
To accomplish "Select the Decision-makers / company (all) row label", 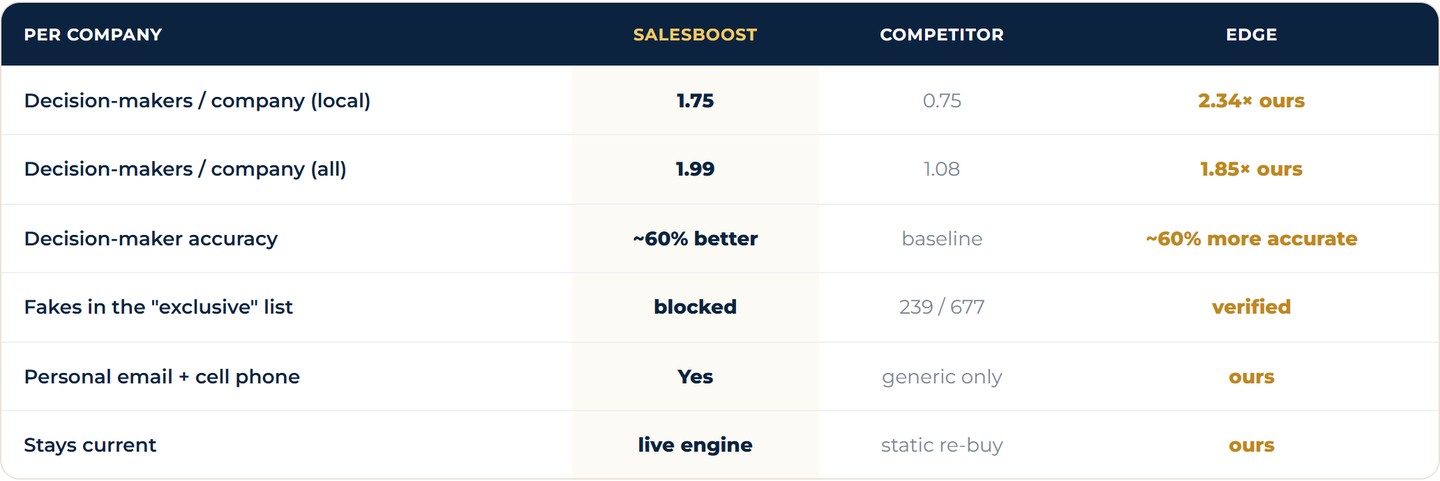I will (185, 169).
